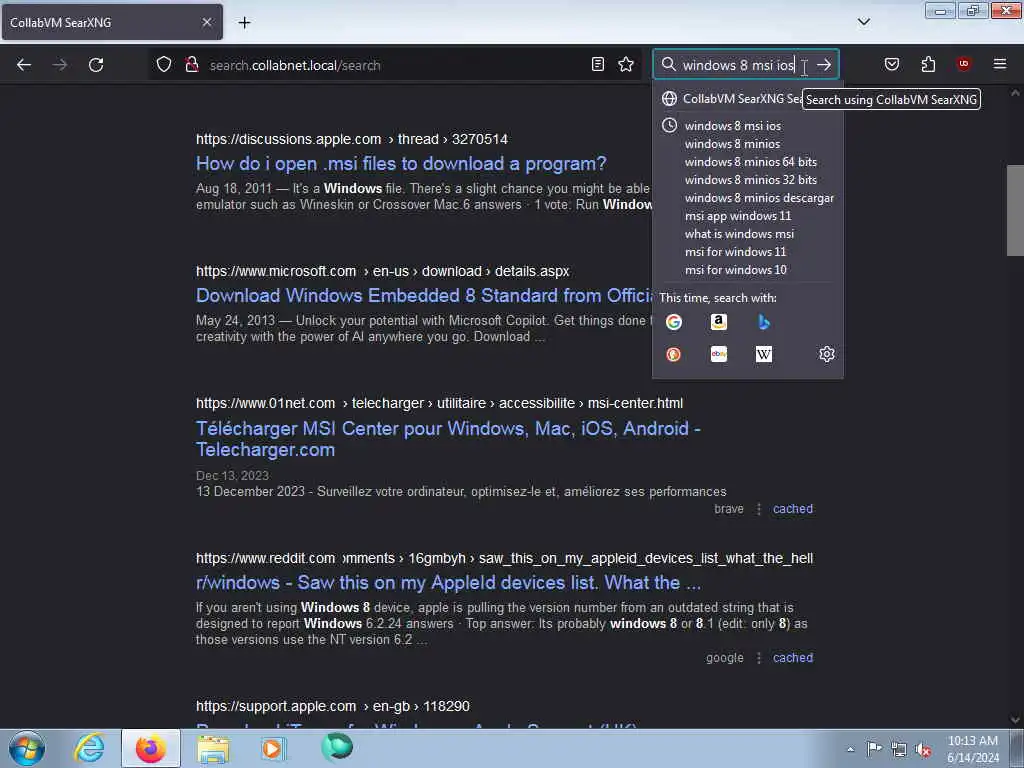Image resolution: width=1024 pixels, height=768 pixels.
Task: Click the Firefox taskbar button
Action: pos(150,748)
